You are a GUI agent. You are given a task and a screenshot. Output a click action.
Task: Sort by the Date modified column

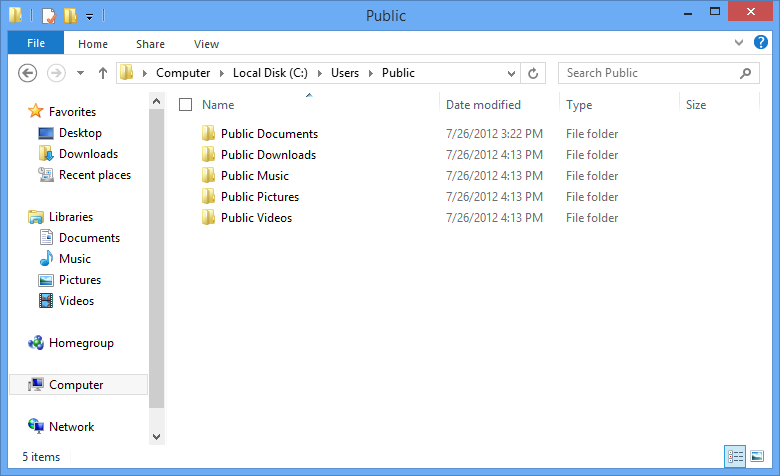click(x=483, y=105)
